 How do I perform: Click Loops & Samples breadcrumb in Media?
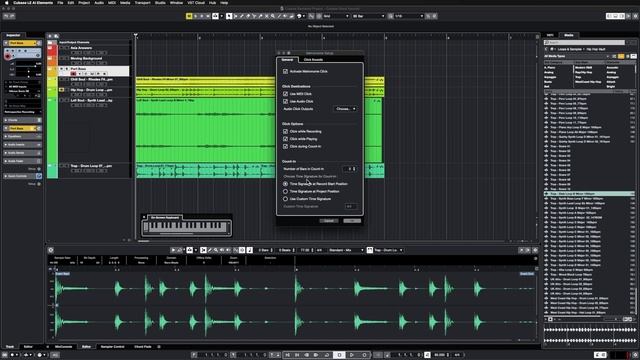tap(569, 49)
